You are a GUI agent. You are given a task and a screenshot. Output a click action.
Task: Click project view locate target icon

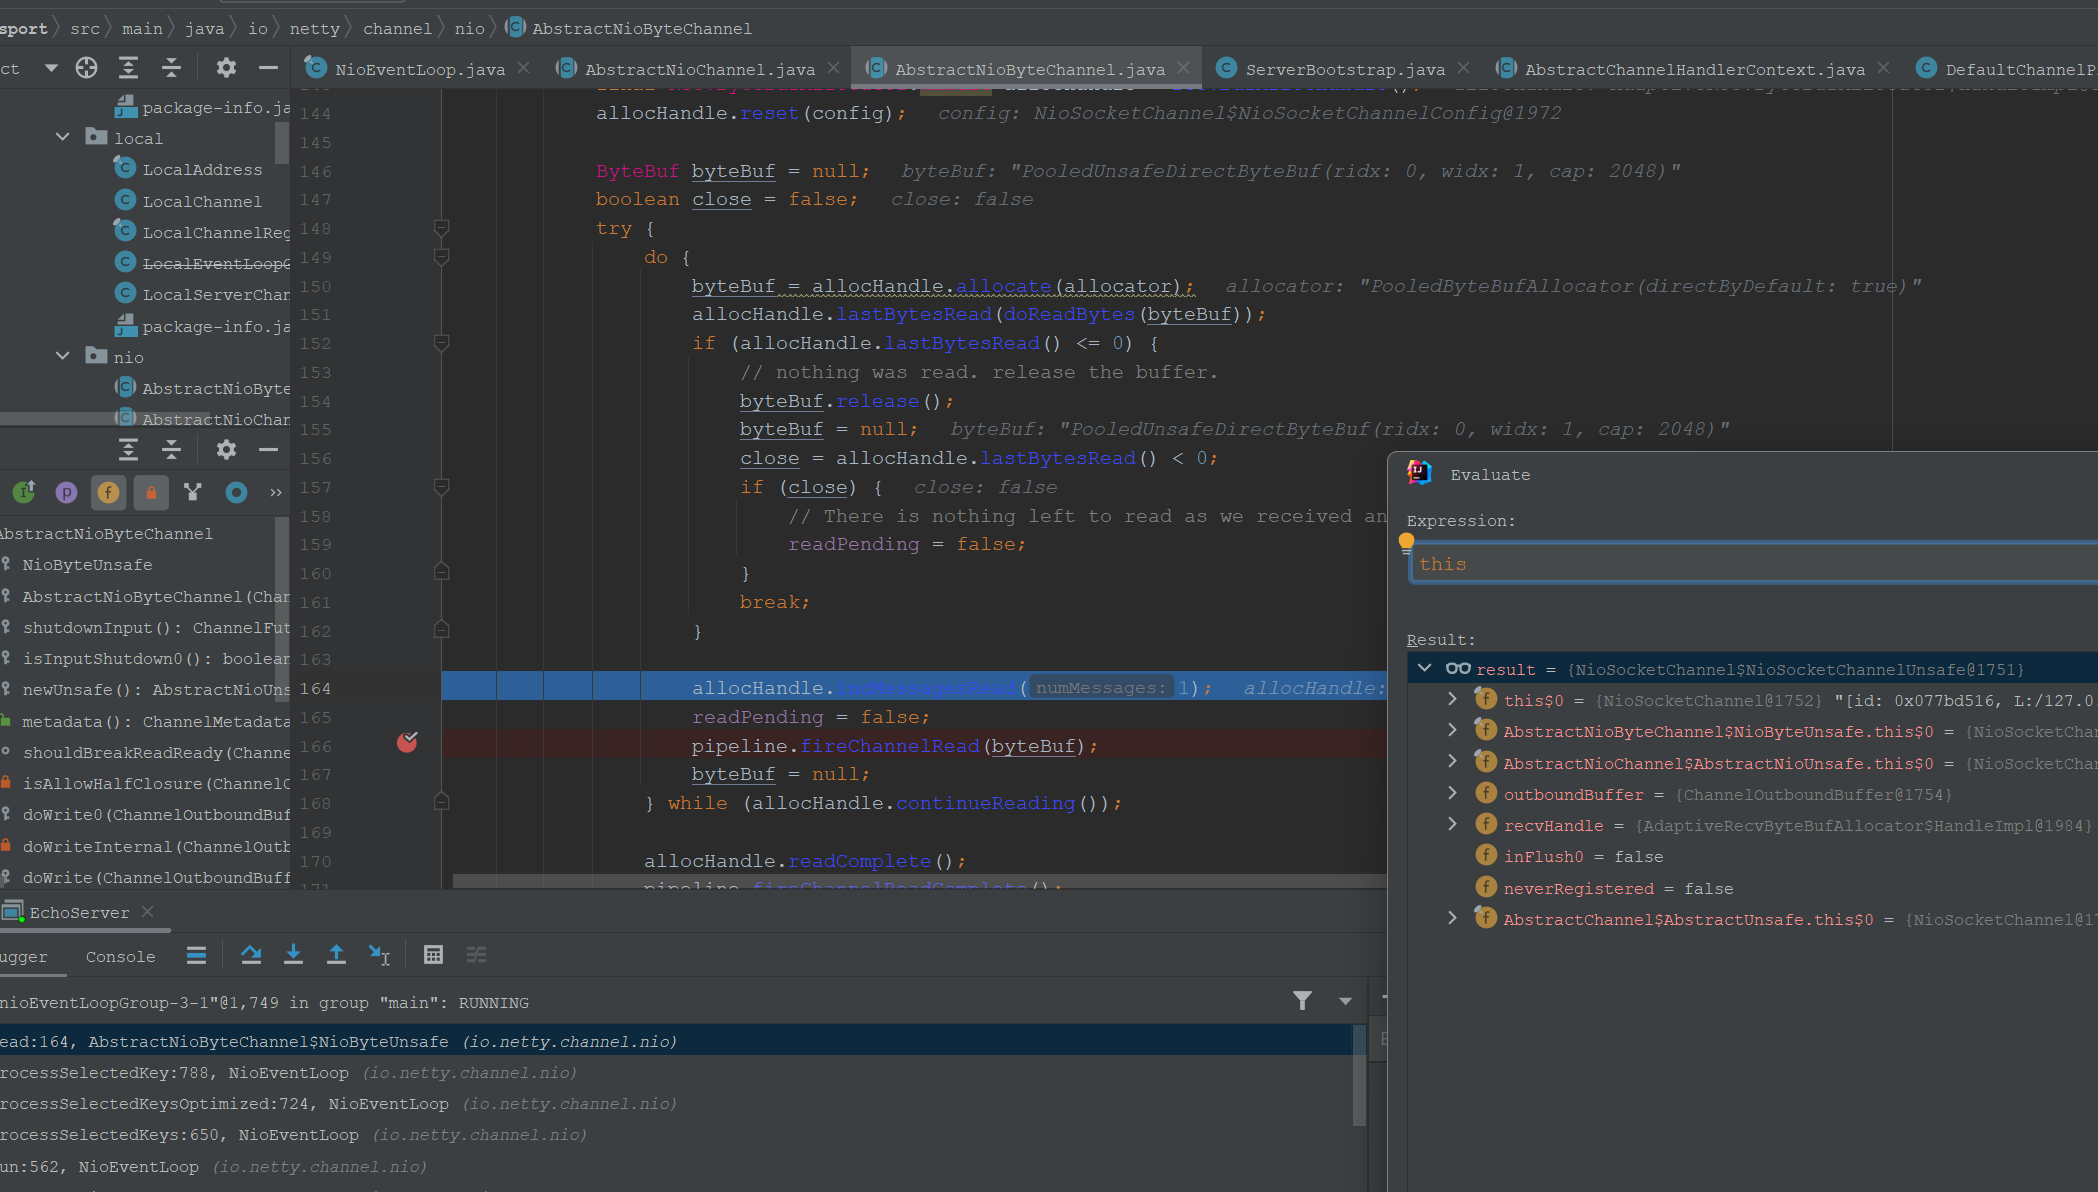click(x=87, y=68)
